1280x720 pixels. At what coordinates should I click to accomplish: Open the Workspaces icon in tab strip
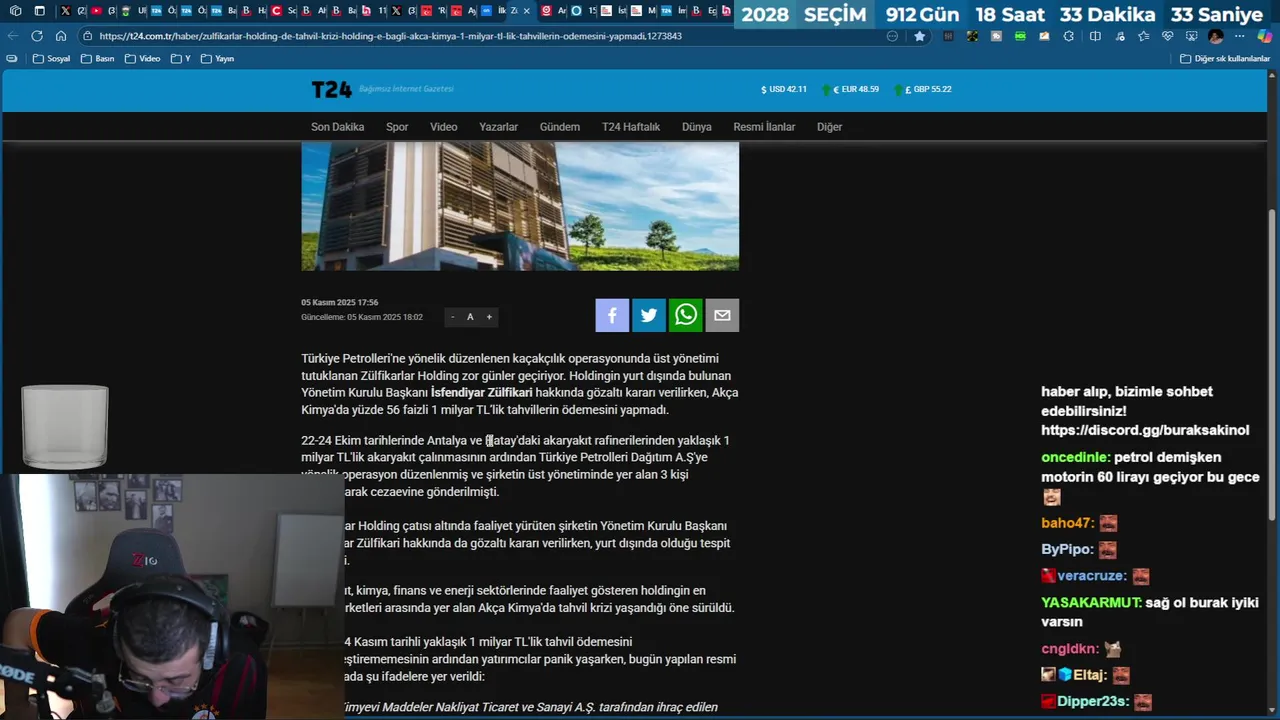pyautogui.click(x=15, y=11)
